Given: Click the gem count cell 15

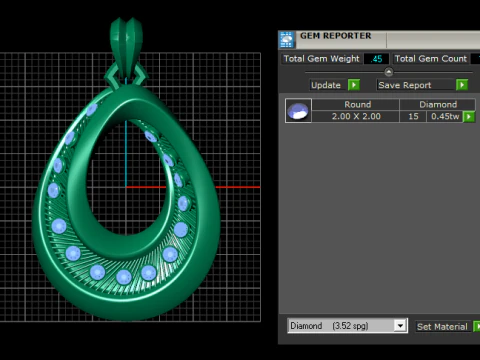Looking at the screenshot, I should click(413, 116).
